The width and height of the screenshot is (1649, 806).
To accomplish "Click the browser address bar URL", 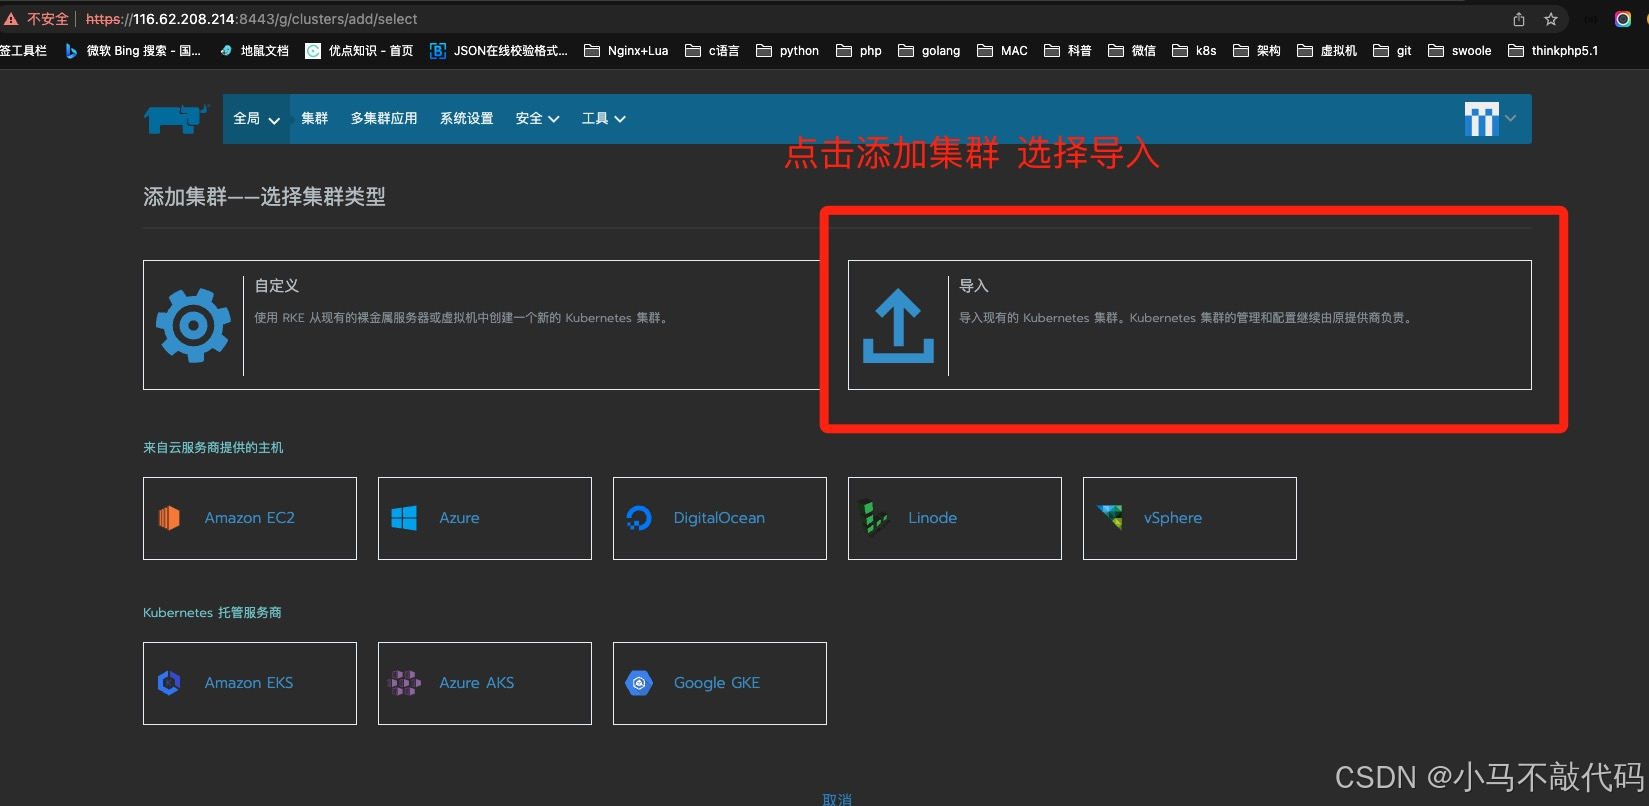I will click(252, 19).
